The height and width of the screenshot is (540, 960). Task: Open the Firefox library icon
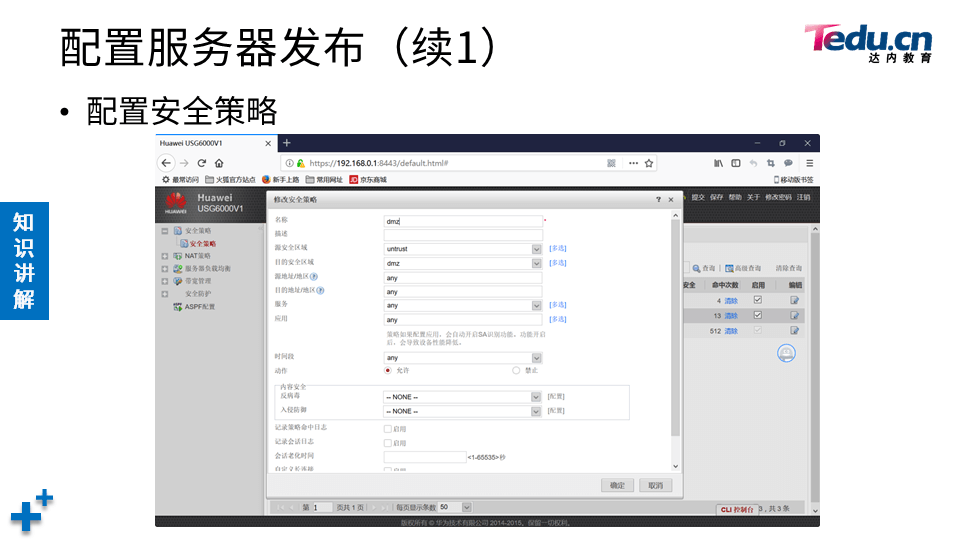tap(718, 163)
